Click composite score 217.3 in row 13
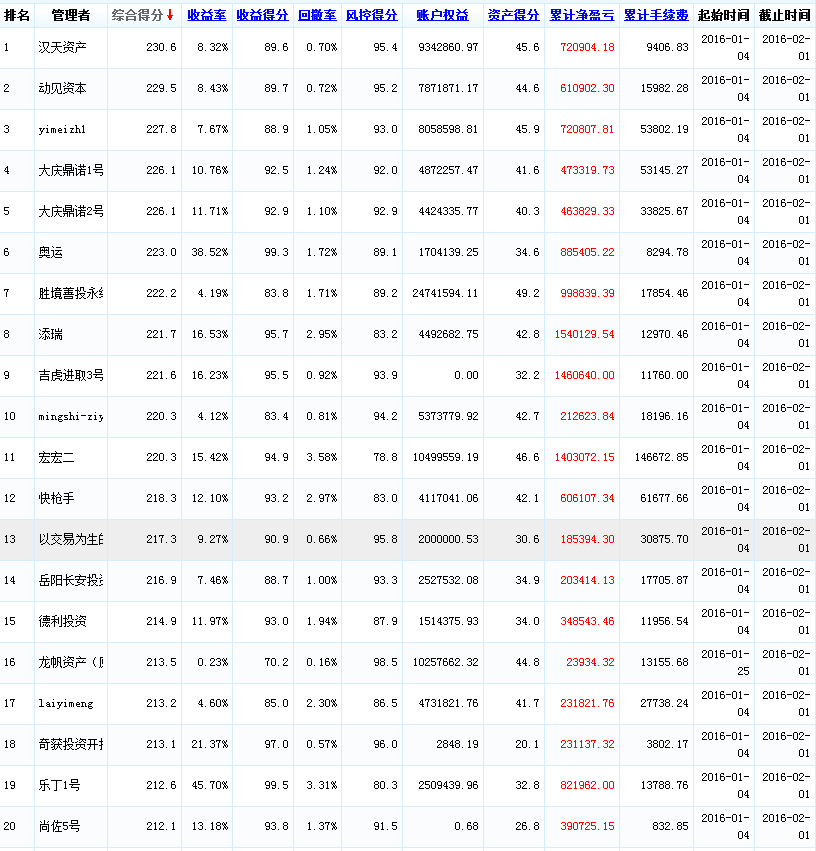The height and width of the screenshot is (851, 816). (x=161, y=539)
